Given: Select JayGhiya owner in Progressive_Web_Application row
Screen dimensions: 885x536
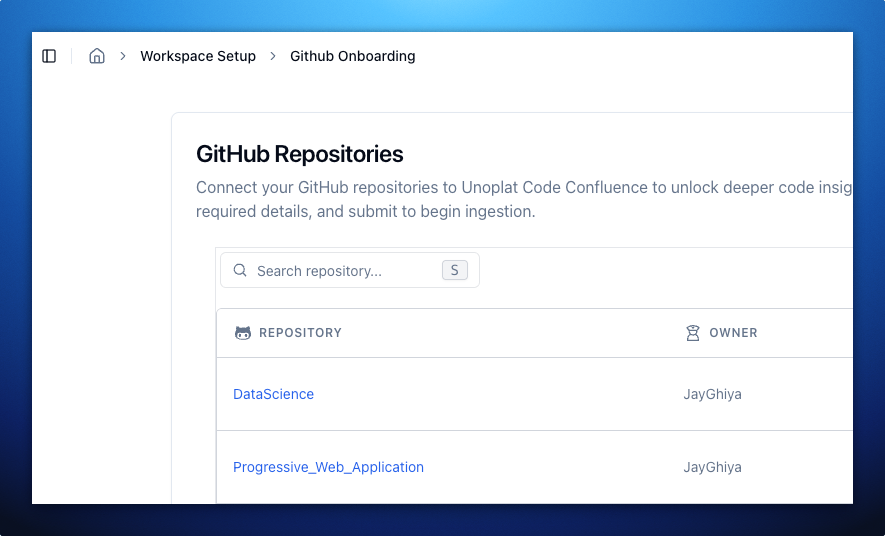Looking at the screenshot, I should coord(712,467).
